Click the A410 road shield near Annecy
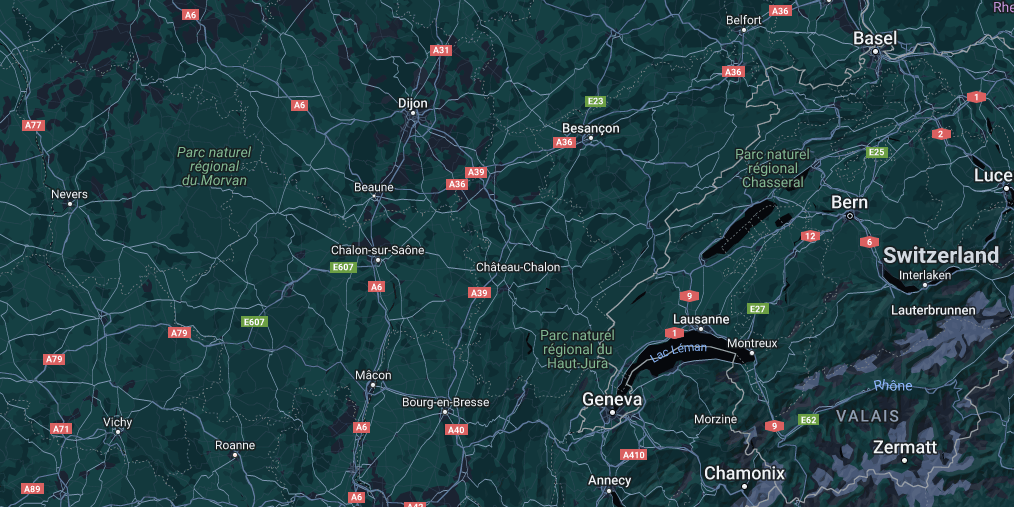 (x=633, y=455)
